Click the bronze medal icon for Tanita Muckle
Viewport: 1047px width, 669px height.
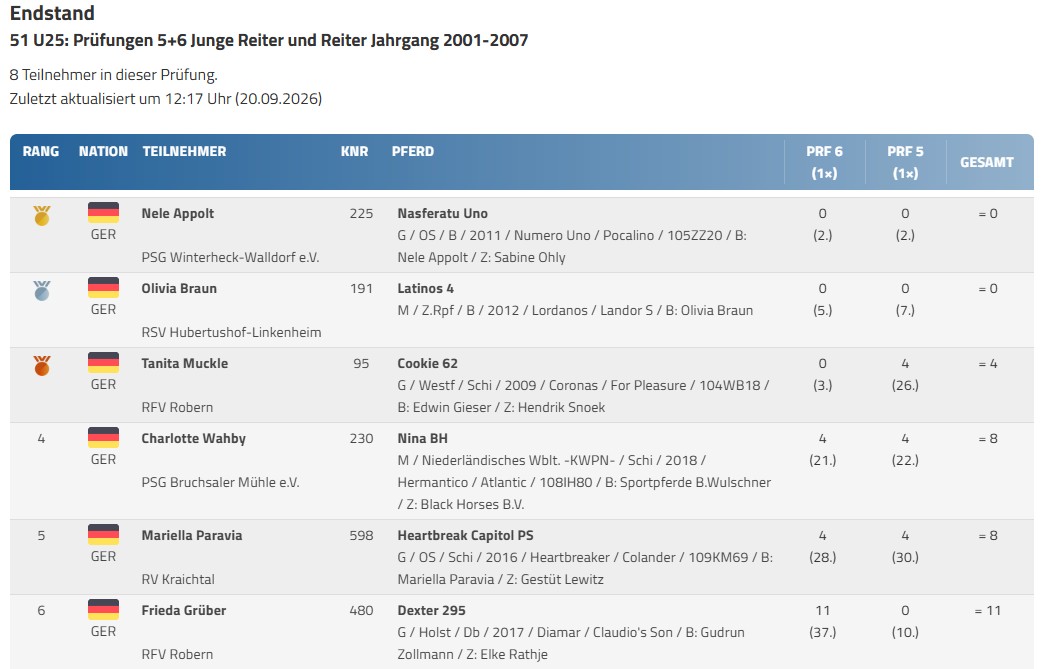coord(41,365)
